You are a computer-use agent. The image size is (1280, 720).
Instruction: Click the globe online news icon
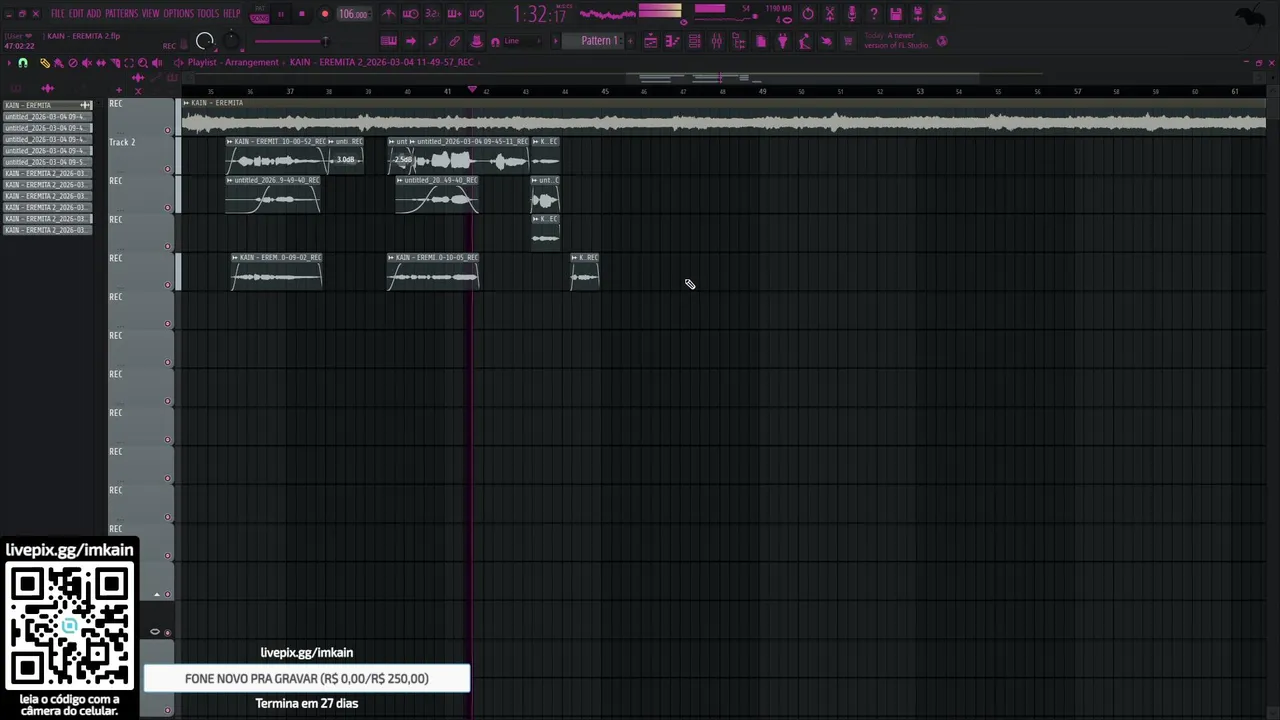(x=942, y=41)
